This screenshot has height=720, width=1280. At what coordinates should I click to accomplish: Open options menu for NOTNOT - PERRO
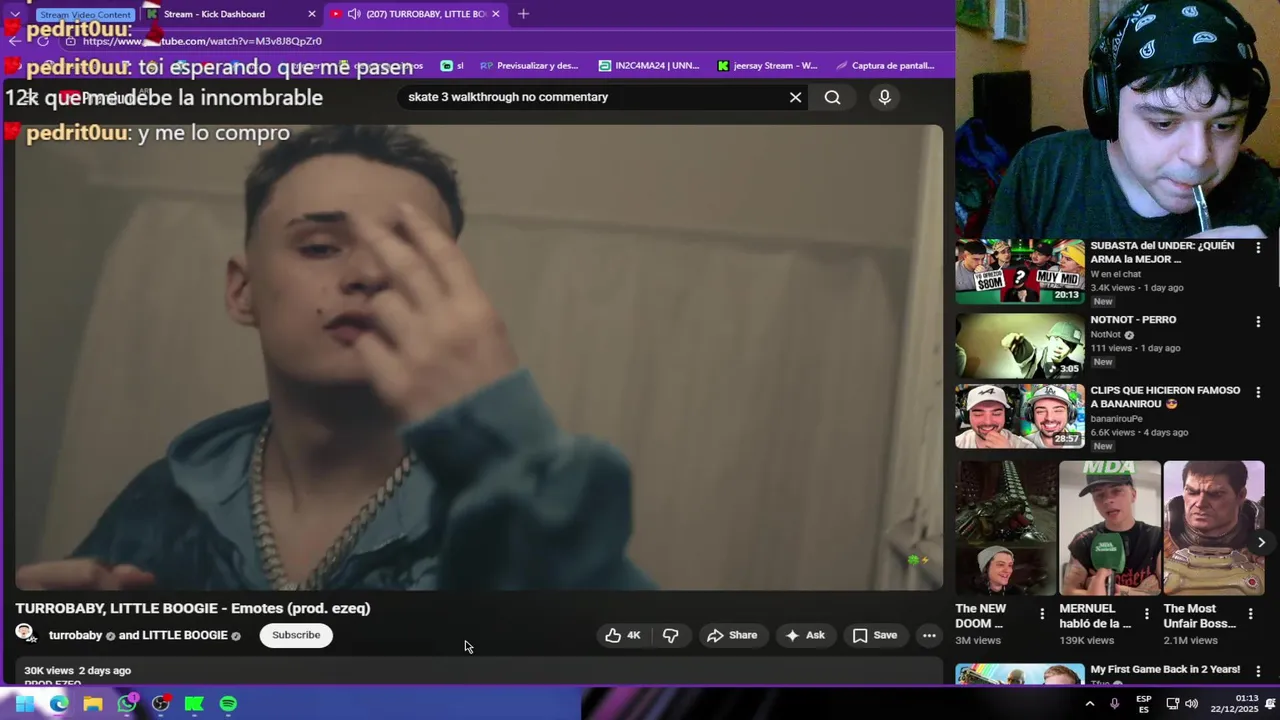coord(1258,322)
